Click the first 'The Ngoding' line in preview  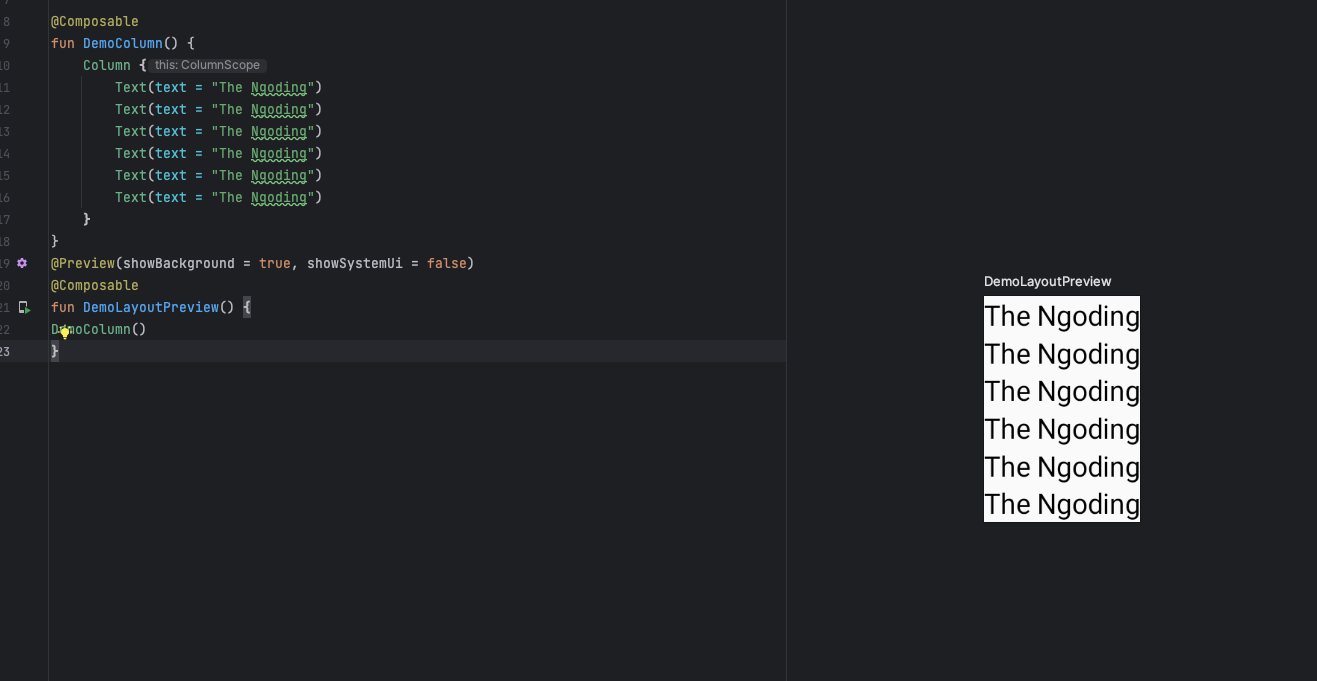(x=1061, y=316)
